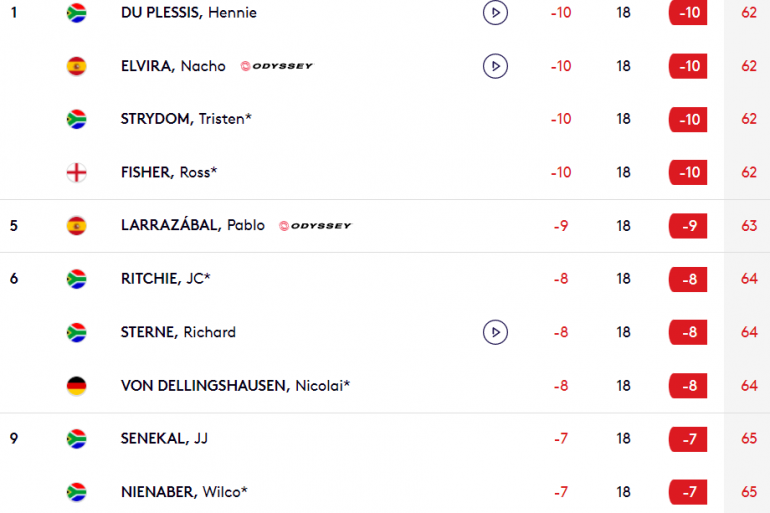Screen dimensions: 770x513
Task: Click South African flag next to Du Plessis
Action: tap(77, 13)
